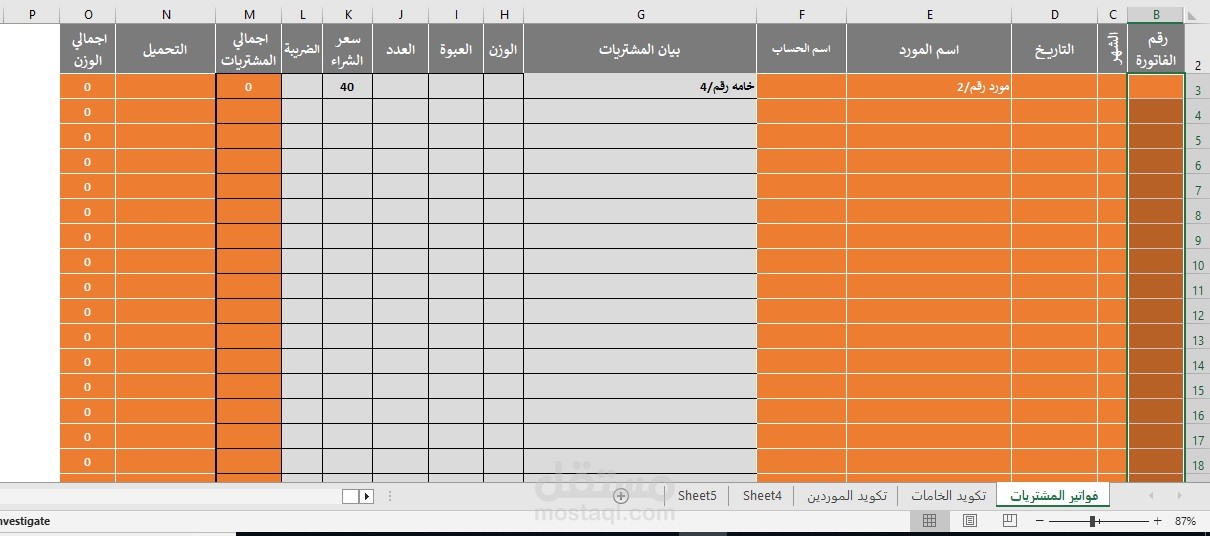Click horizontal scrollbar right arrow
The image size is (1210, 536).
point(366,496)
